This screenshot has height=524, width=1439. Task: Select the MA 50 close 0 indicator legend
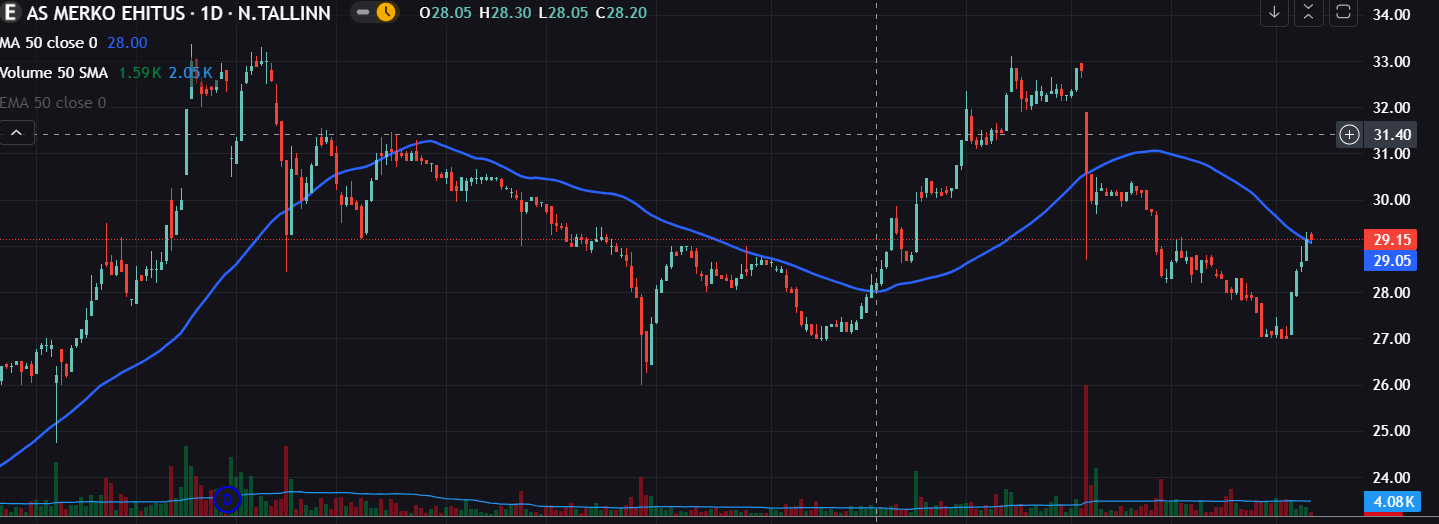point(49,43)
